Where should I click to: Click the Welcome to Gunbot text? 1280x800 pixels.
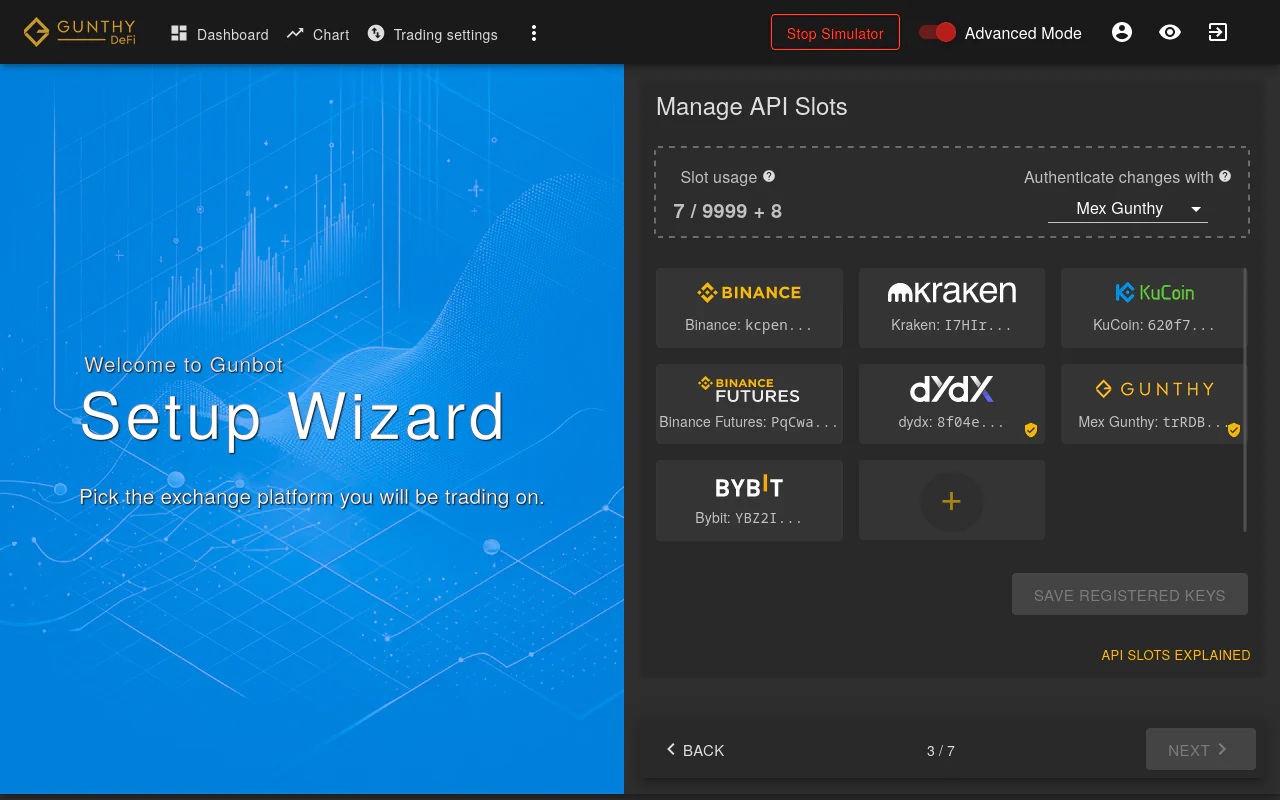(x=184, y=365)
